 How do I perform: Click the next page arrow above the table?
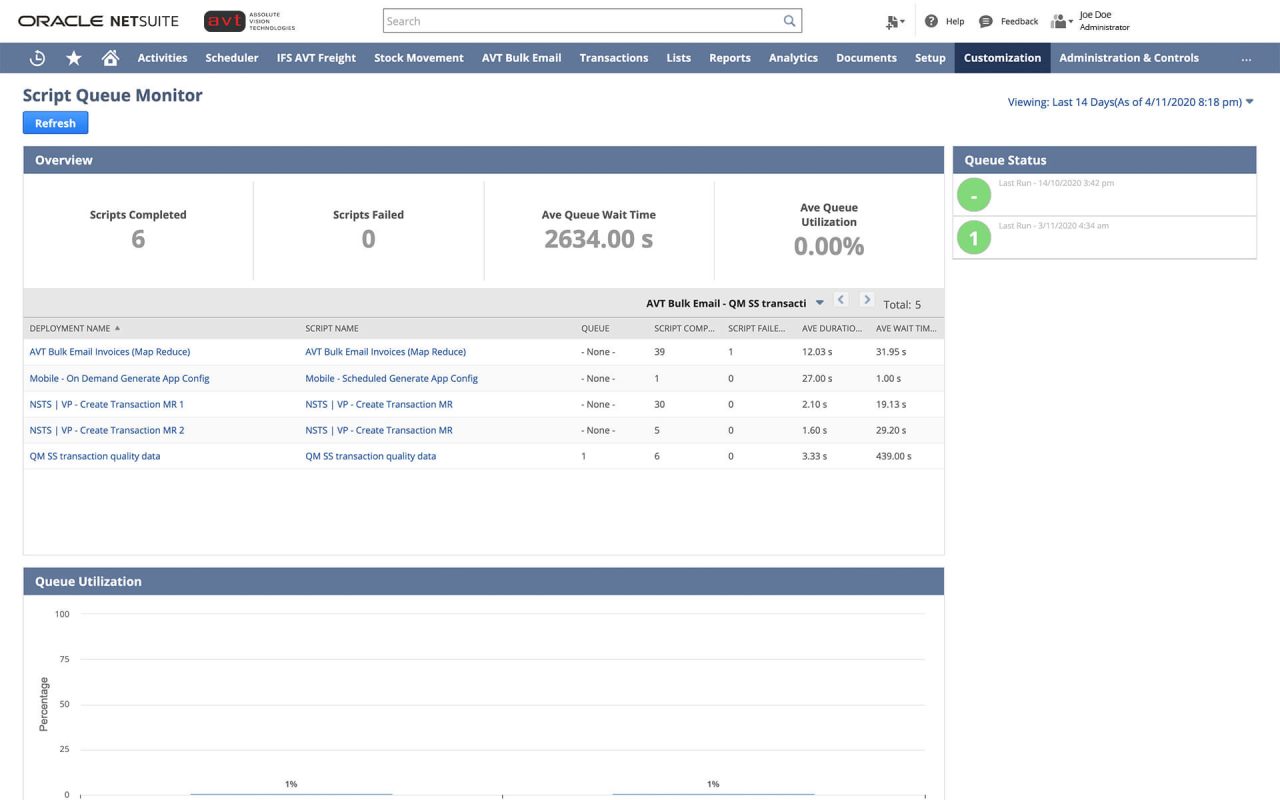point(866,298)
